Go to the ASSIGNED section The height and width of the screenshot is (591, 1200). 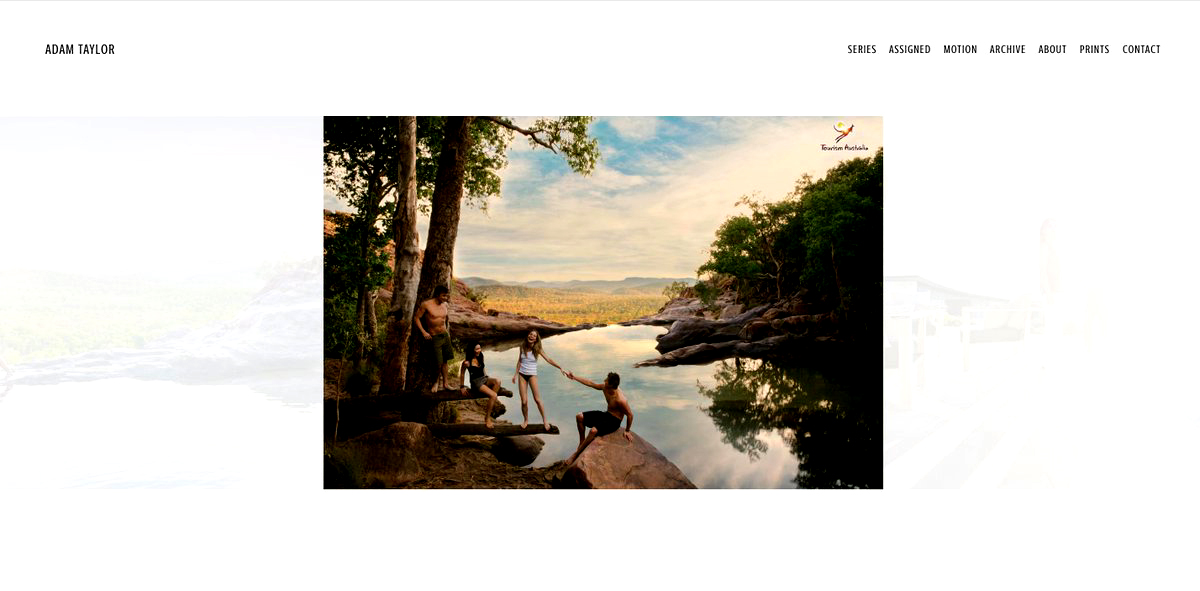pyautogui.click(x=909, y=49)
